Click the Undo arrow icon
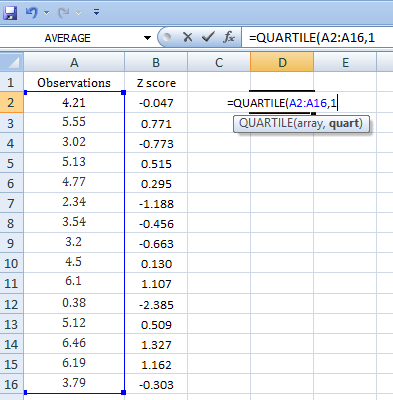Screen dimensions: 393x400 click(32, 13)
